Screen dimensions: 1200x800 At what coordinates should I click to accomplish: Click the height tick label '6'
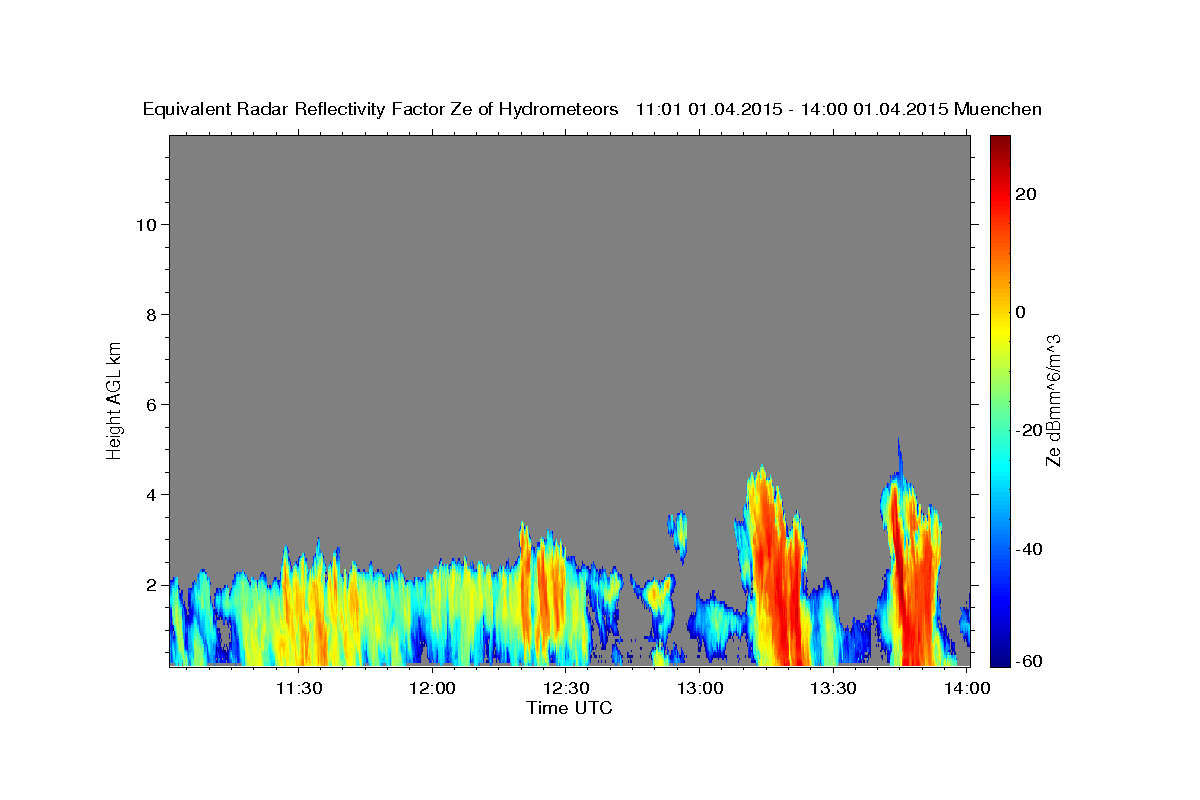(x=150, y=404)
